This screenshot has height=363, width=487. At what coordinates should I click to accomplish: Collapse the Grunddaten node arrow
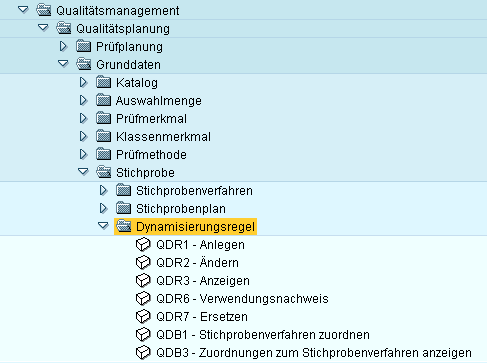pyautogui.click(x=63, y=63)
